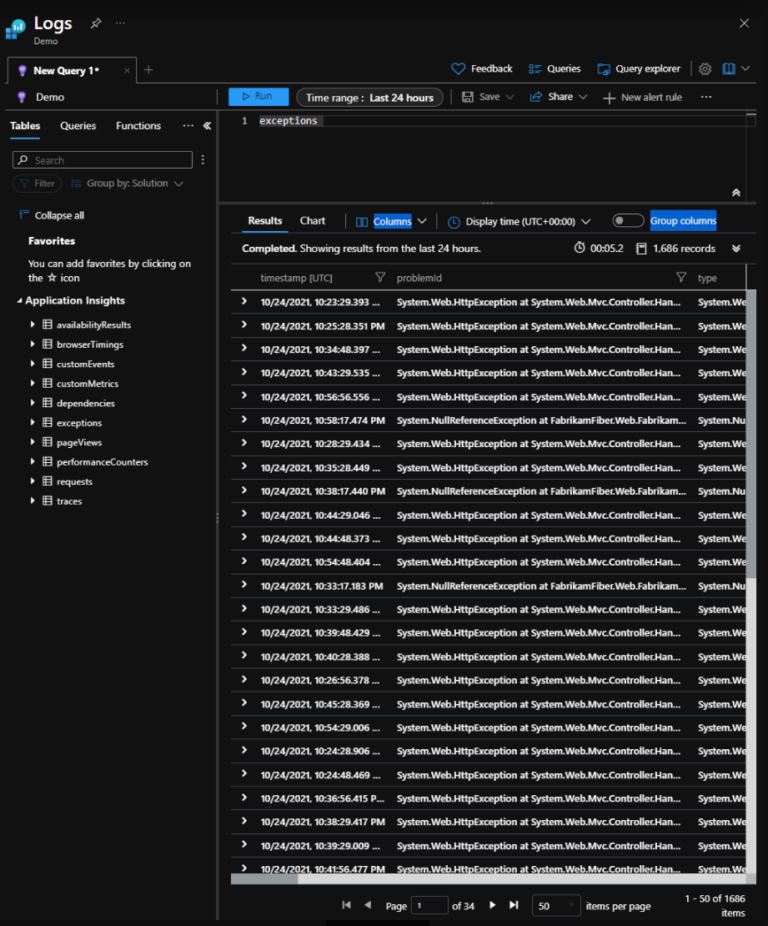Open Group by: Solution dropdown

pos(128,184)
